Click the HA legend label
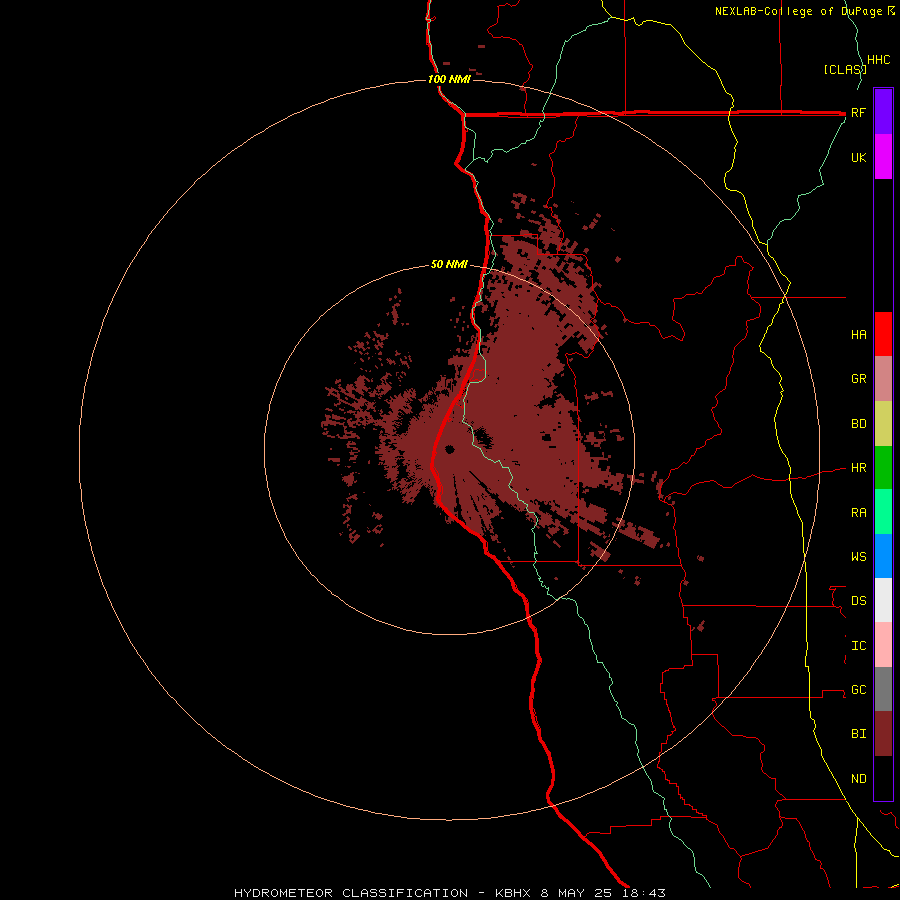Viewport: 900px width, 900px height. [x=858, y=334]
